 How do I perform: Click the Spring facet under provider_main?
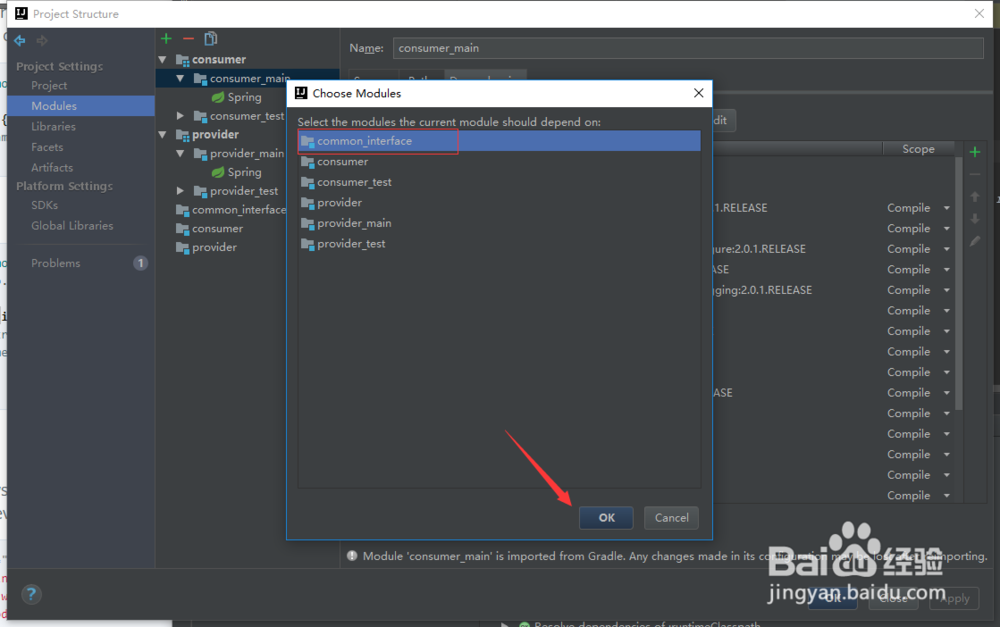click(x=237, y=172)
